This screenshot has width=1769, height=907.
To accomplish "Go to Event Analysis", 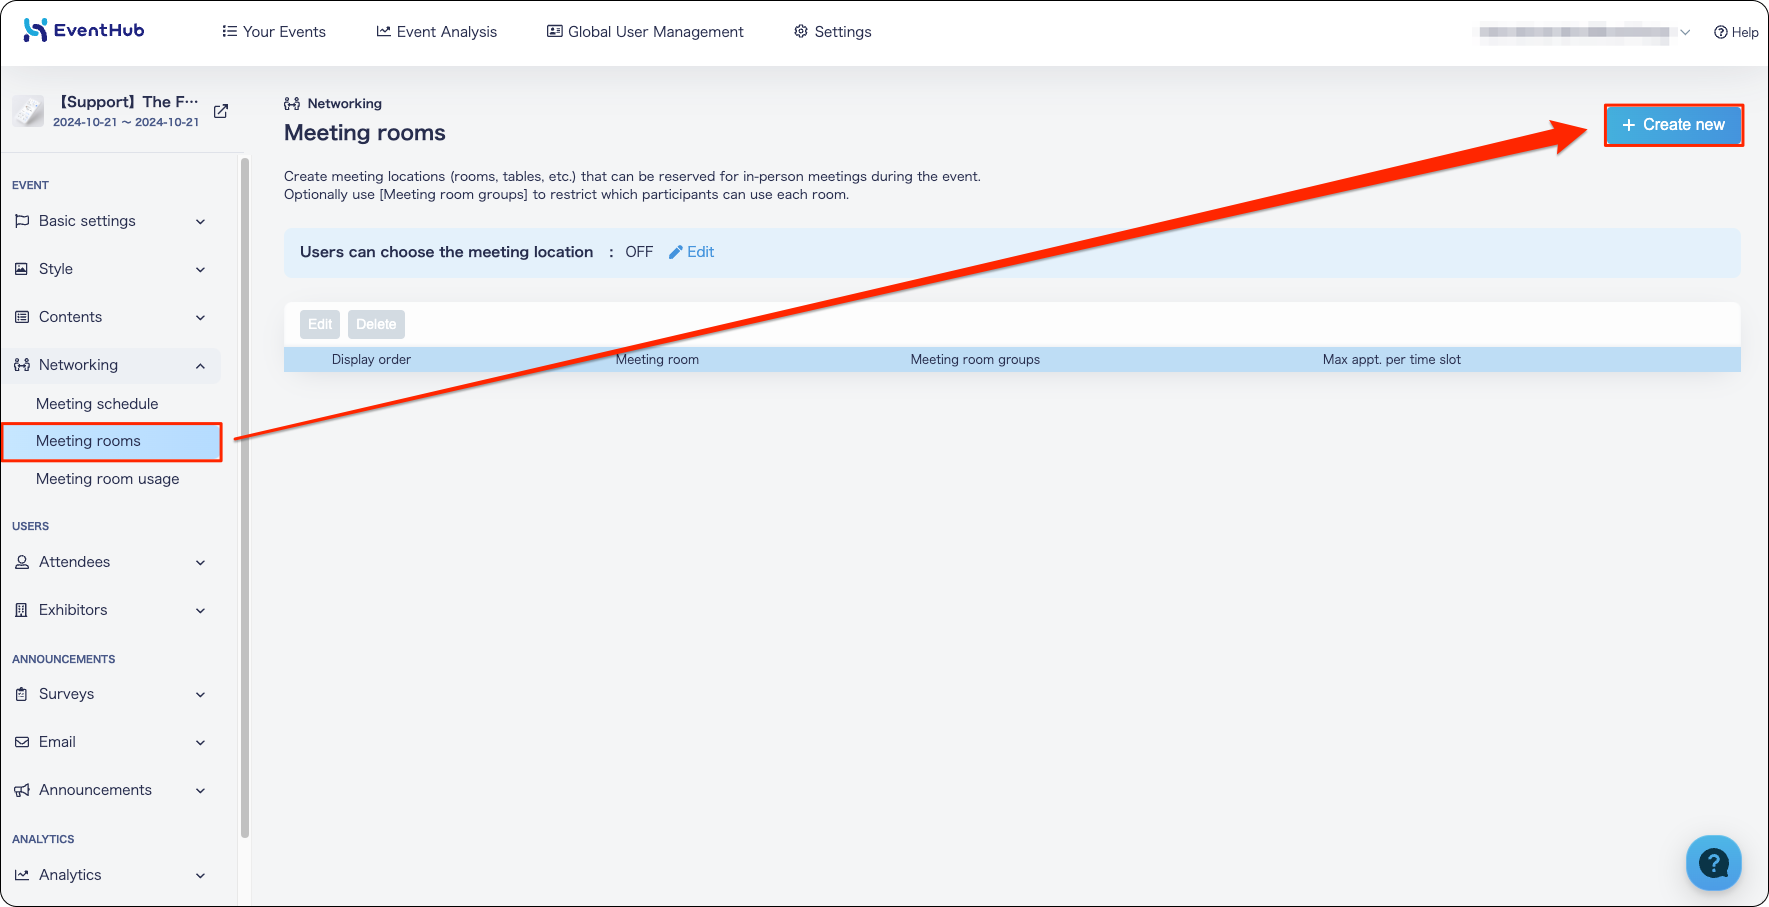I will (436, 31).
